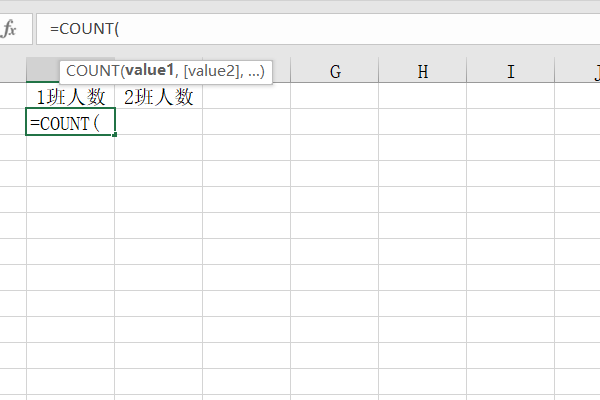
Task: Click the highlighted header of the active column
Action: click(42, 71)
